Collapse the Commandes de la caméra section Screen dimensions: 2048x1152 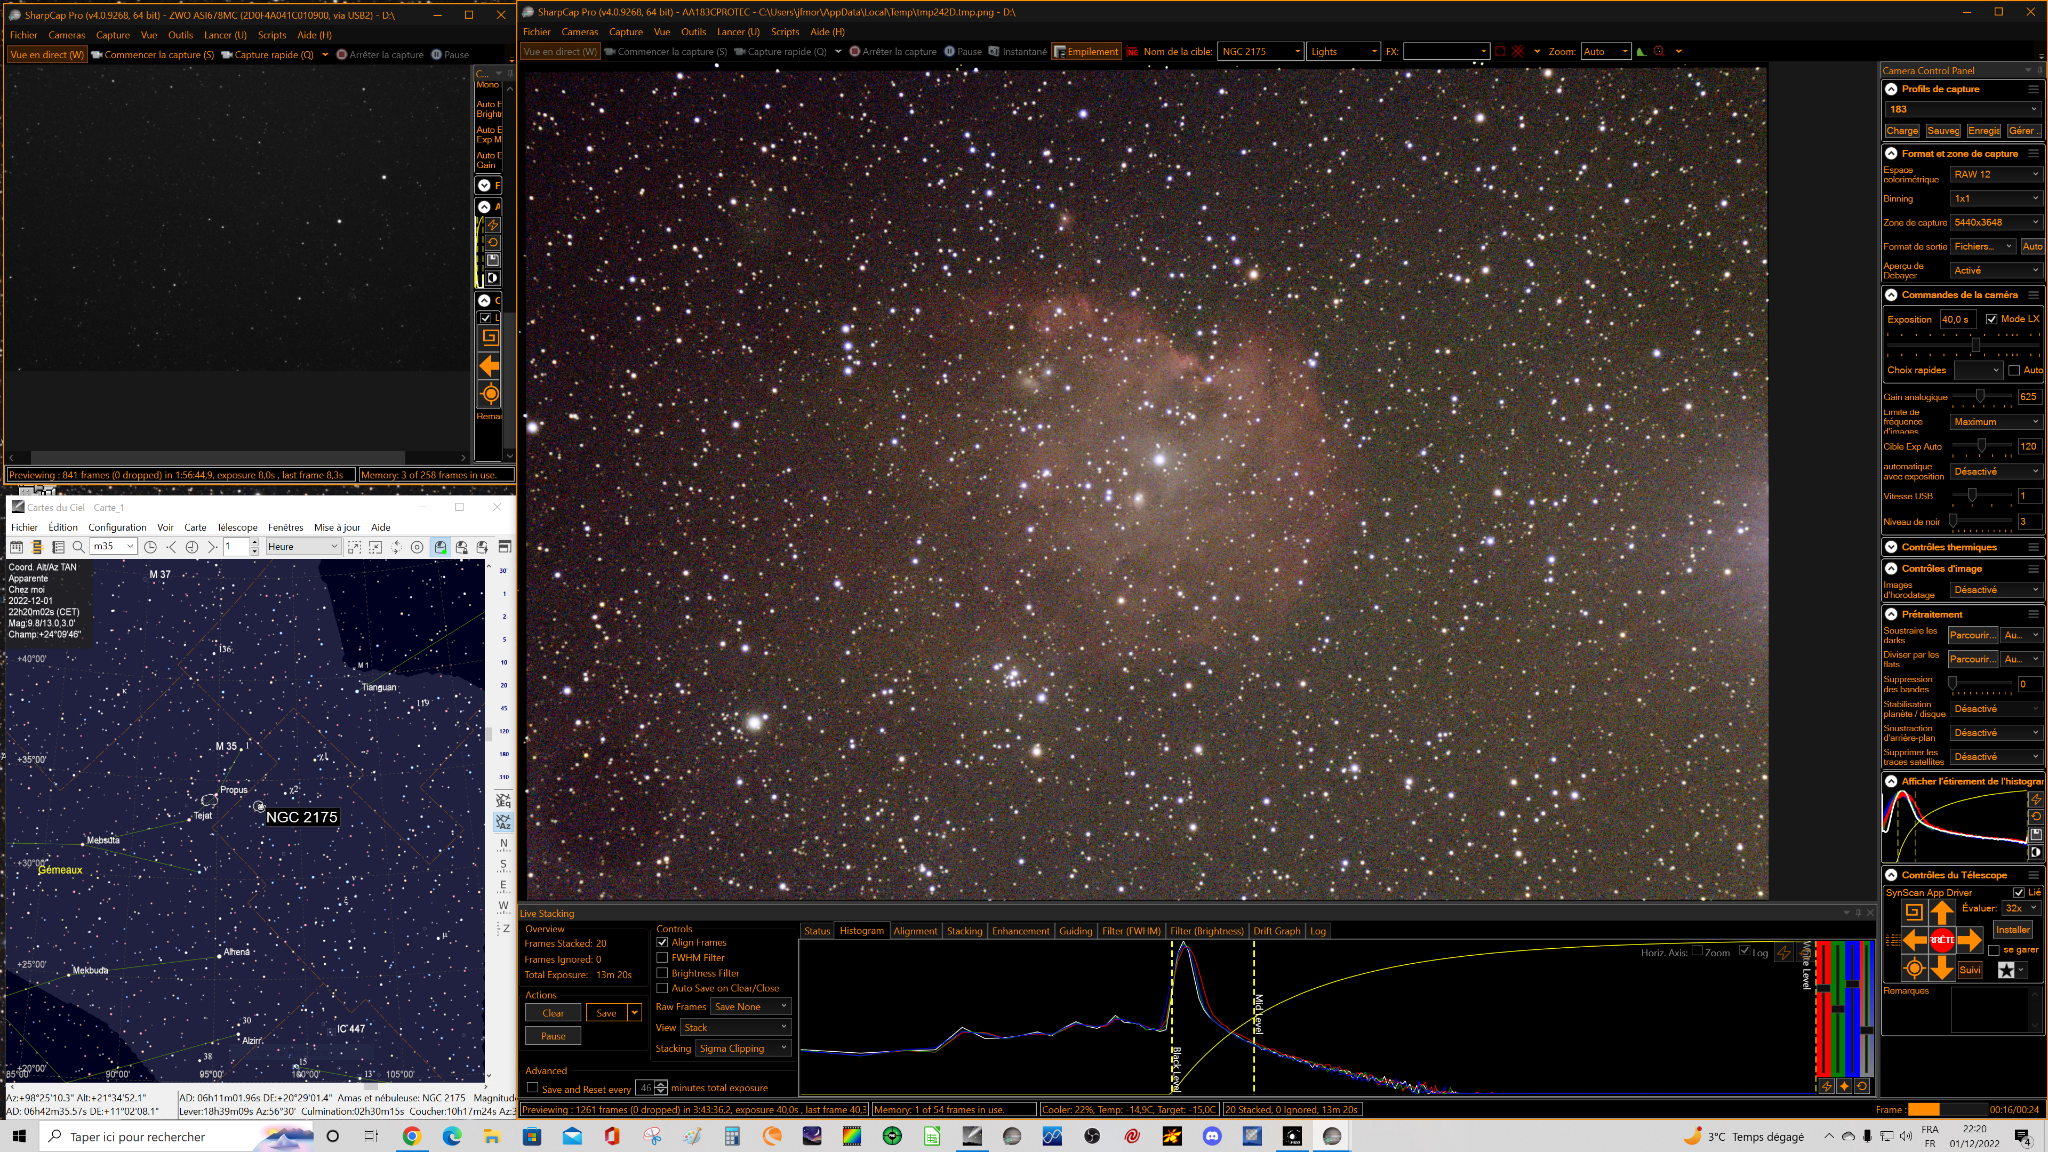(x=1891, y=295)
